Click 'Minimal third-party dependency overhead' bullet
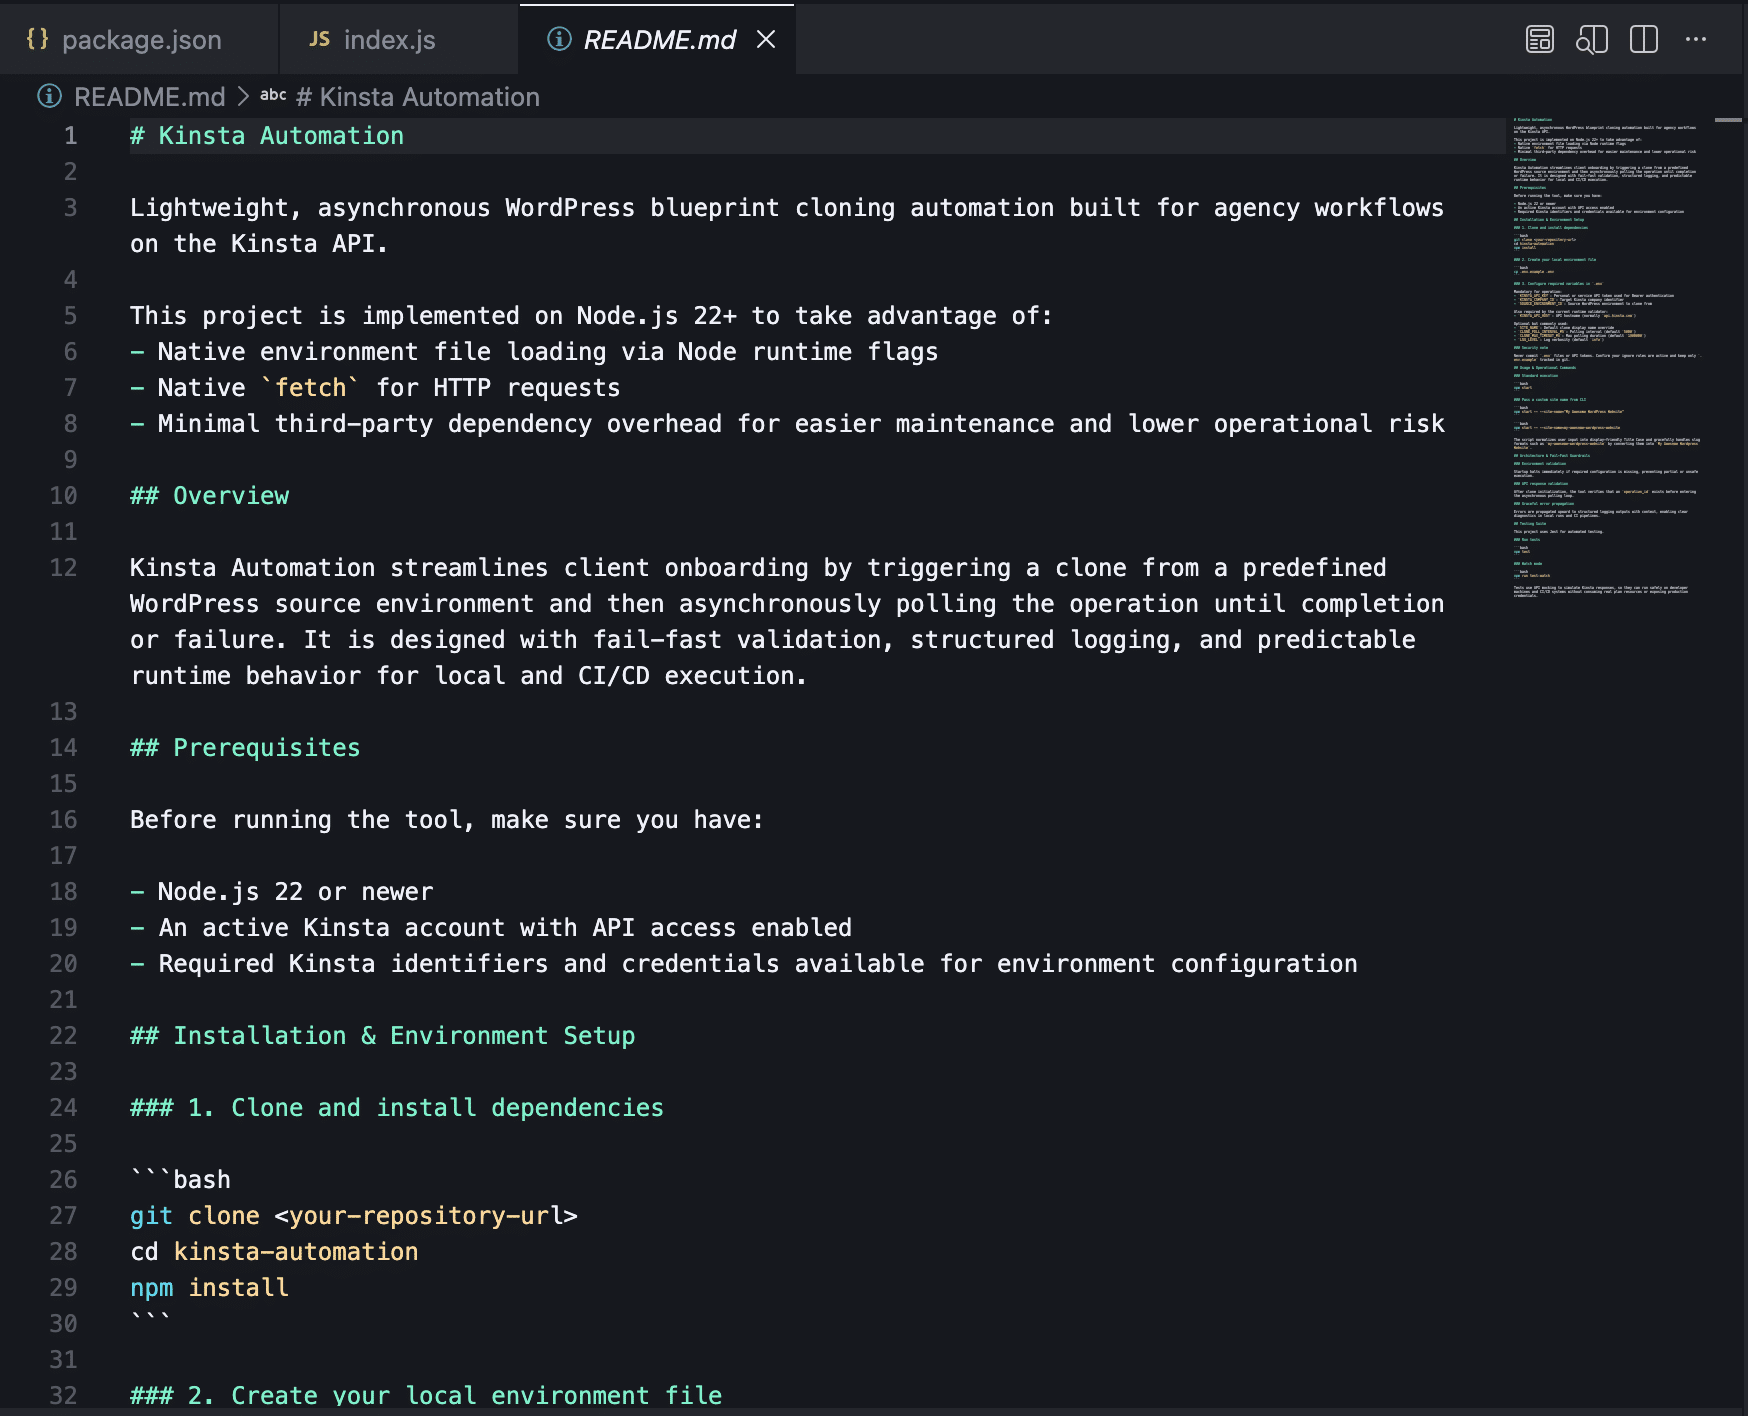1748x1416 pixels. click(x=788, y=424)
